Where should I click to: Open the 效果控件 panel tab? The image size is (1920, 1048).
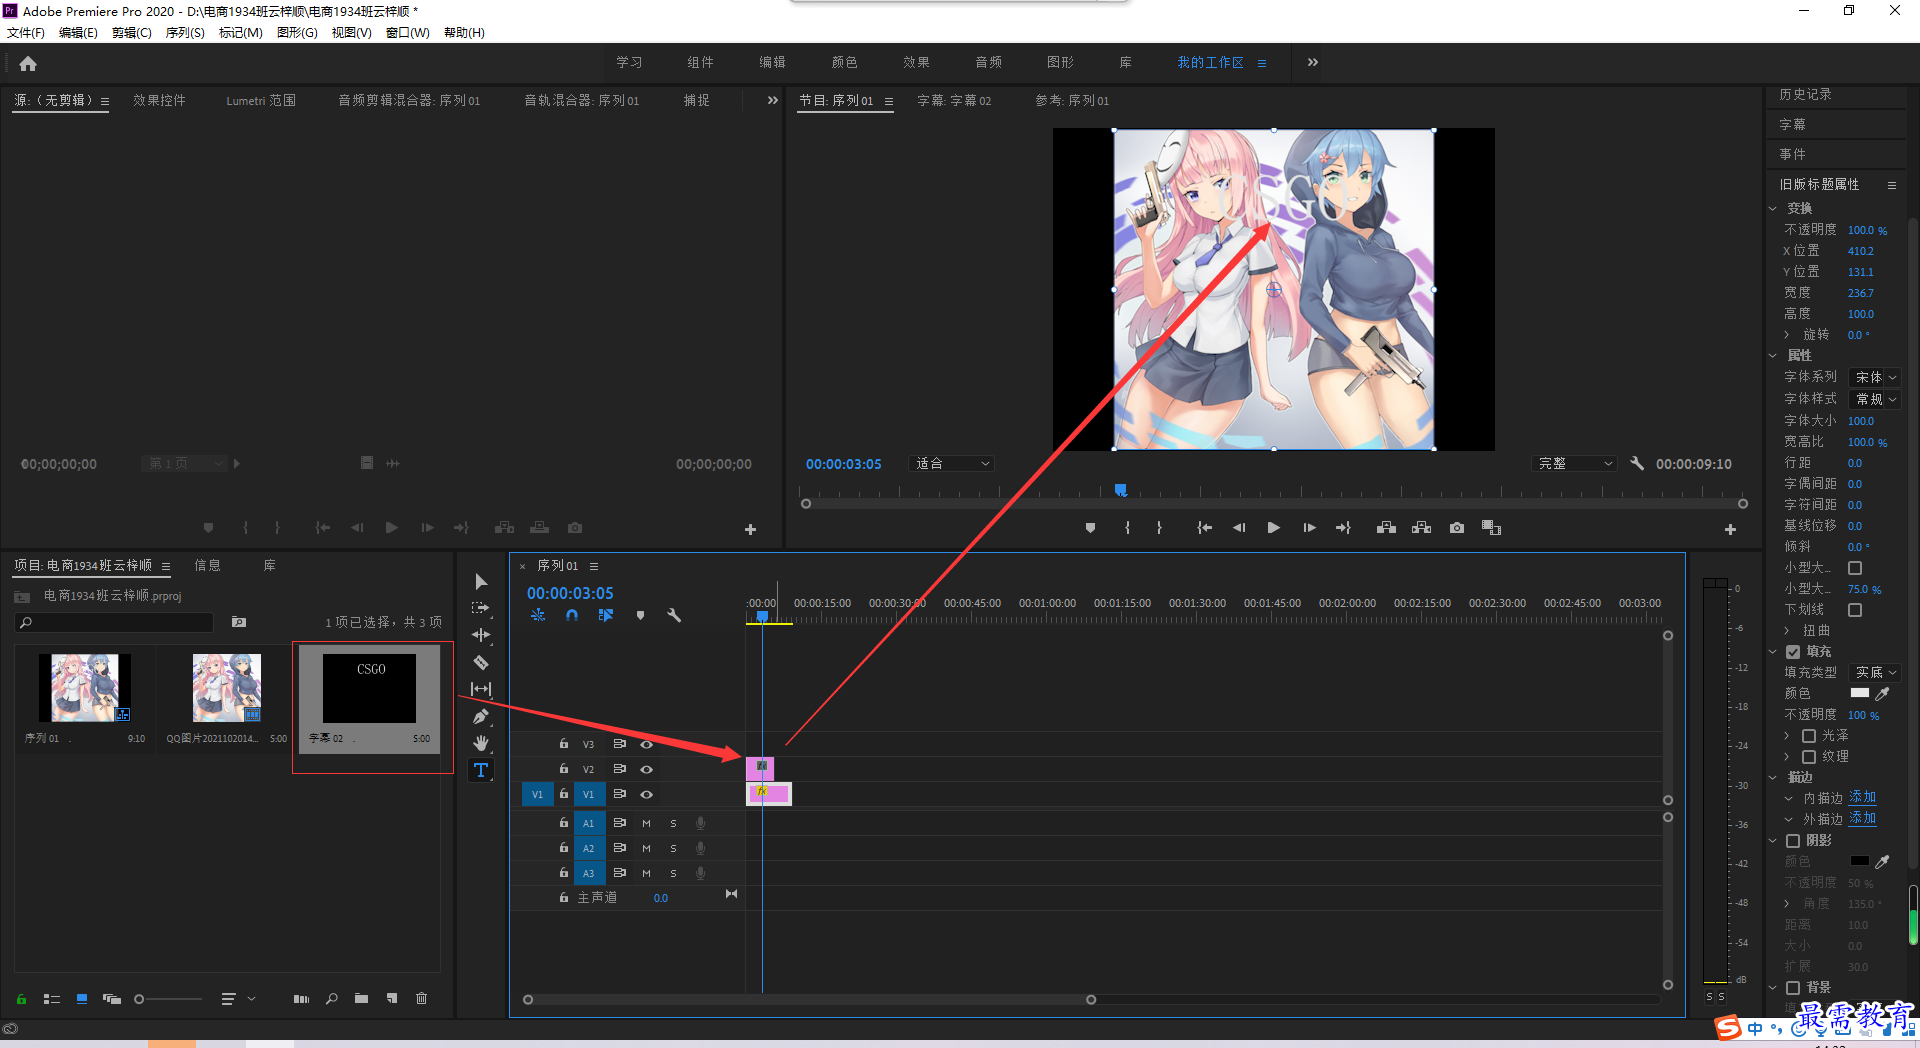click(160, 100)
